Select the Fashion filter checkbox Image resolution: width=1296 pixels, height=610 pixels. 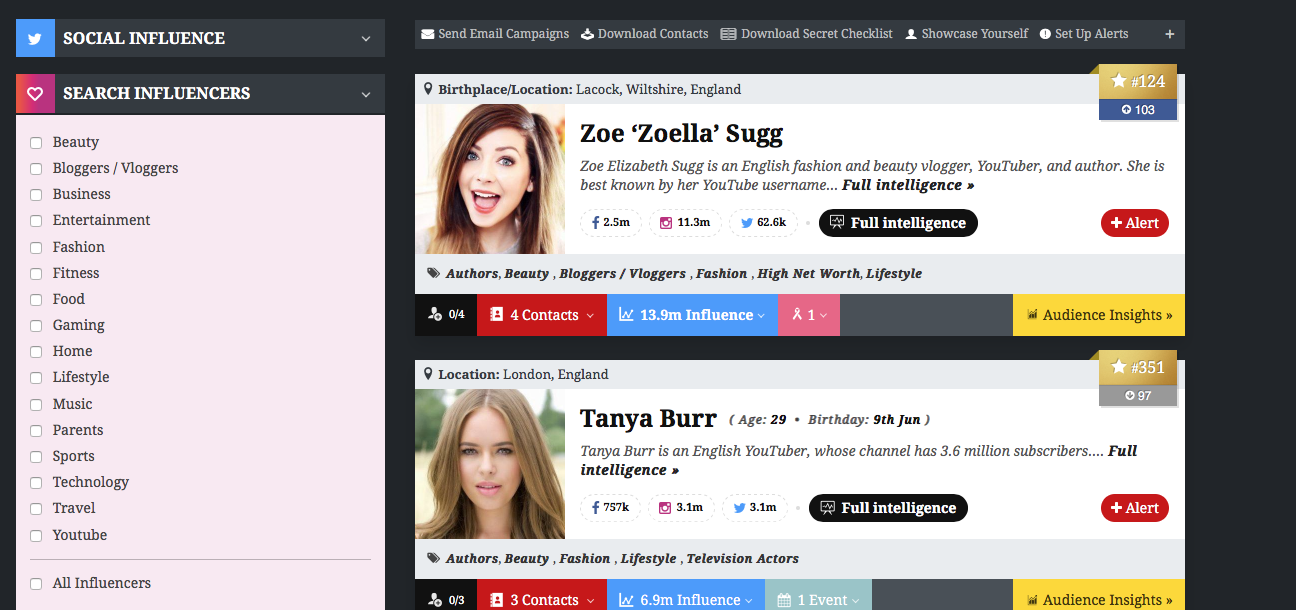coord(36,248)
